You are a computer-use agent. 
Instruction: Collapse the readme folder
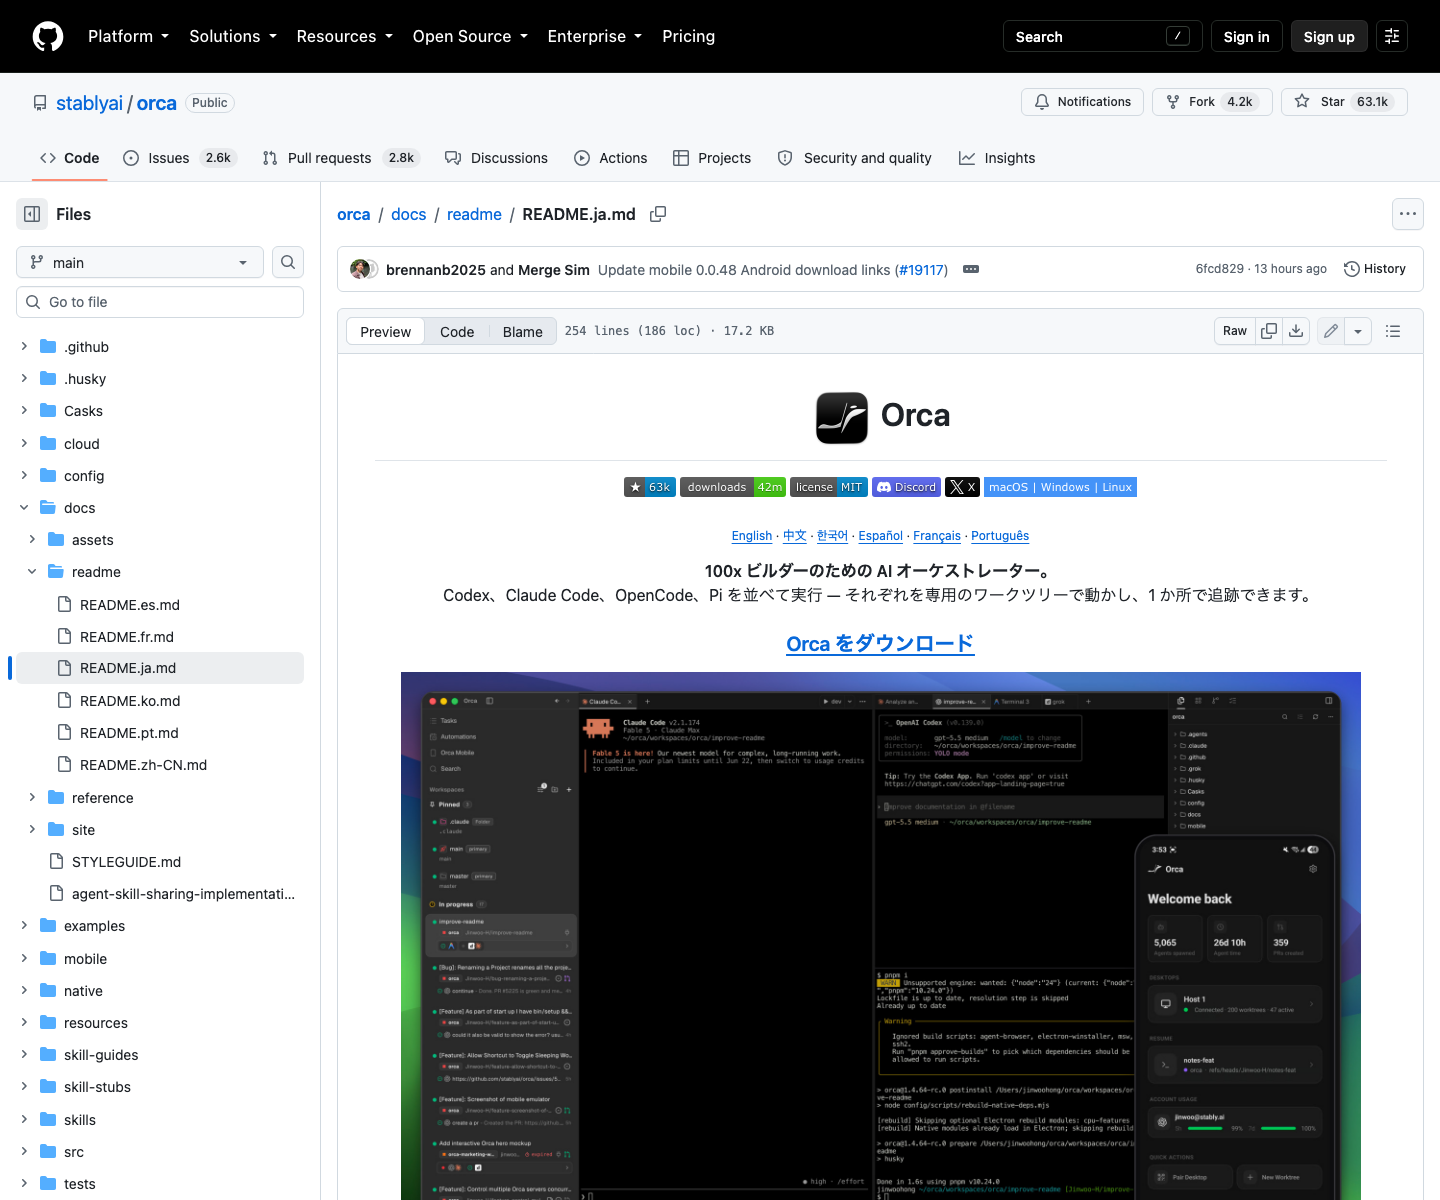[x=32, y=572]
